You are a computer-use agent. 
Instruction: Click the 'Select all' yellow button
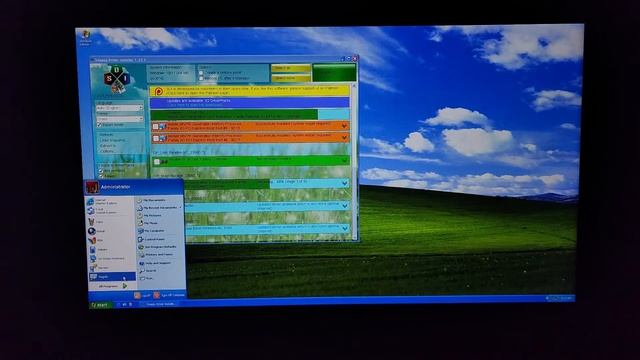tap(291, 68)
